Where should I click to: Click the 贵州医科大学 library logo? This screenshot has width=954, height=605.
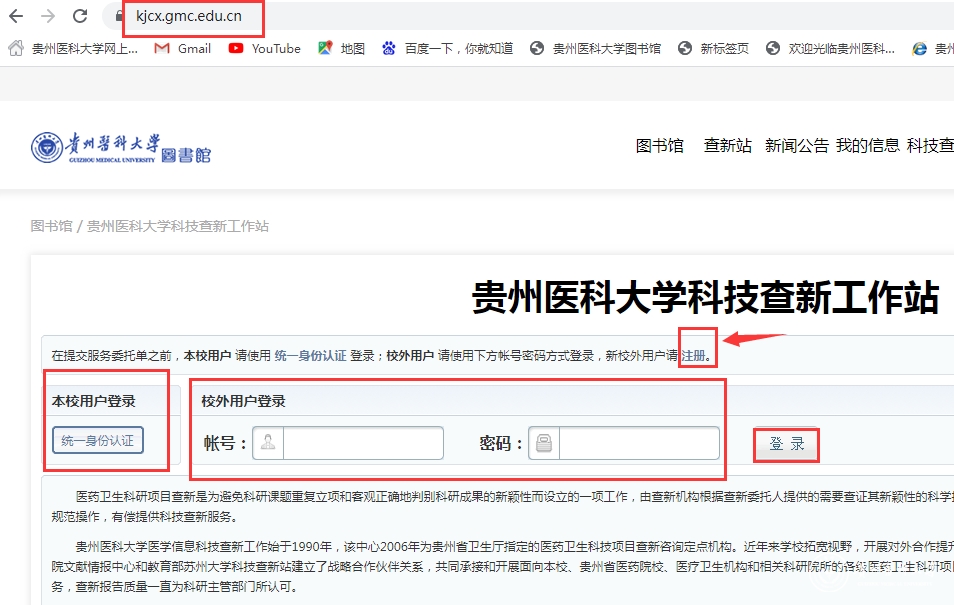point(120,148)
